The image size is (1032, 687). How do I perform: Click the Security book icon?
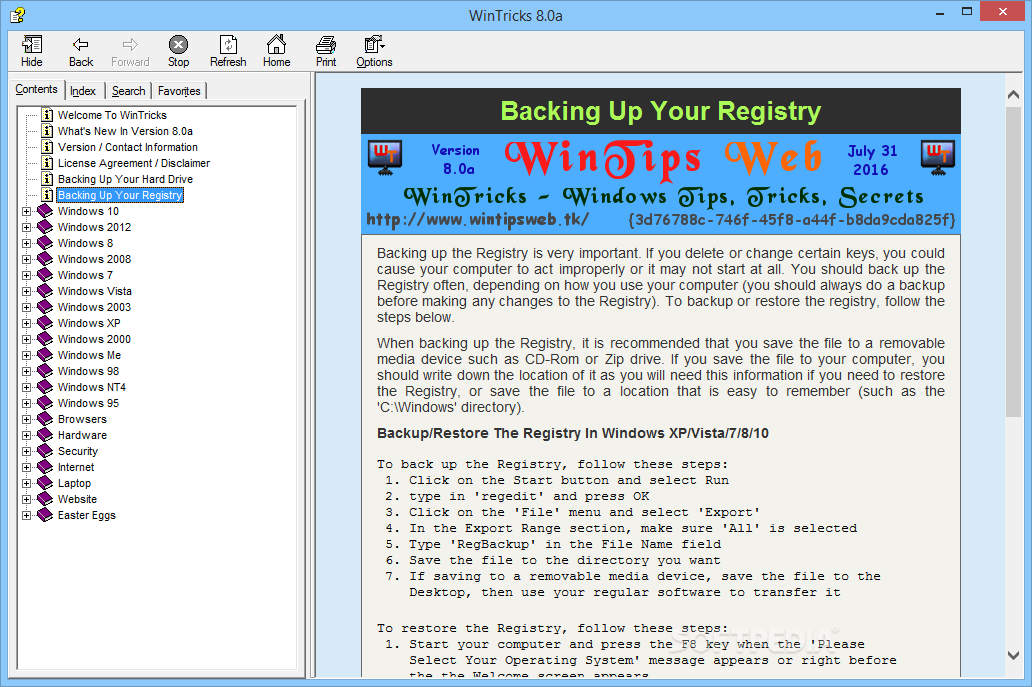point(45,451)
